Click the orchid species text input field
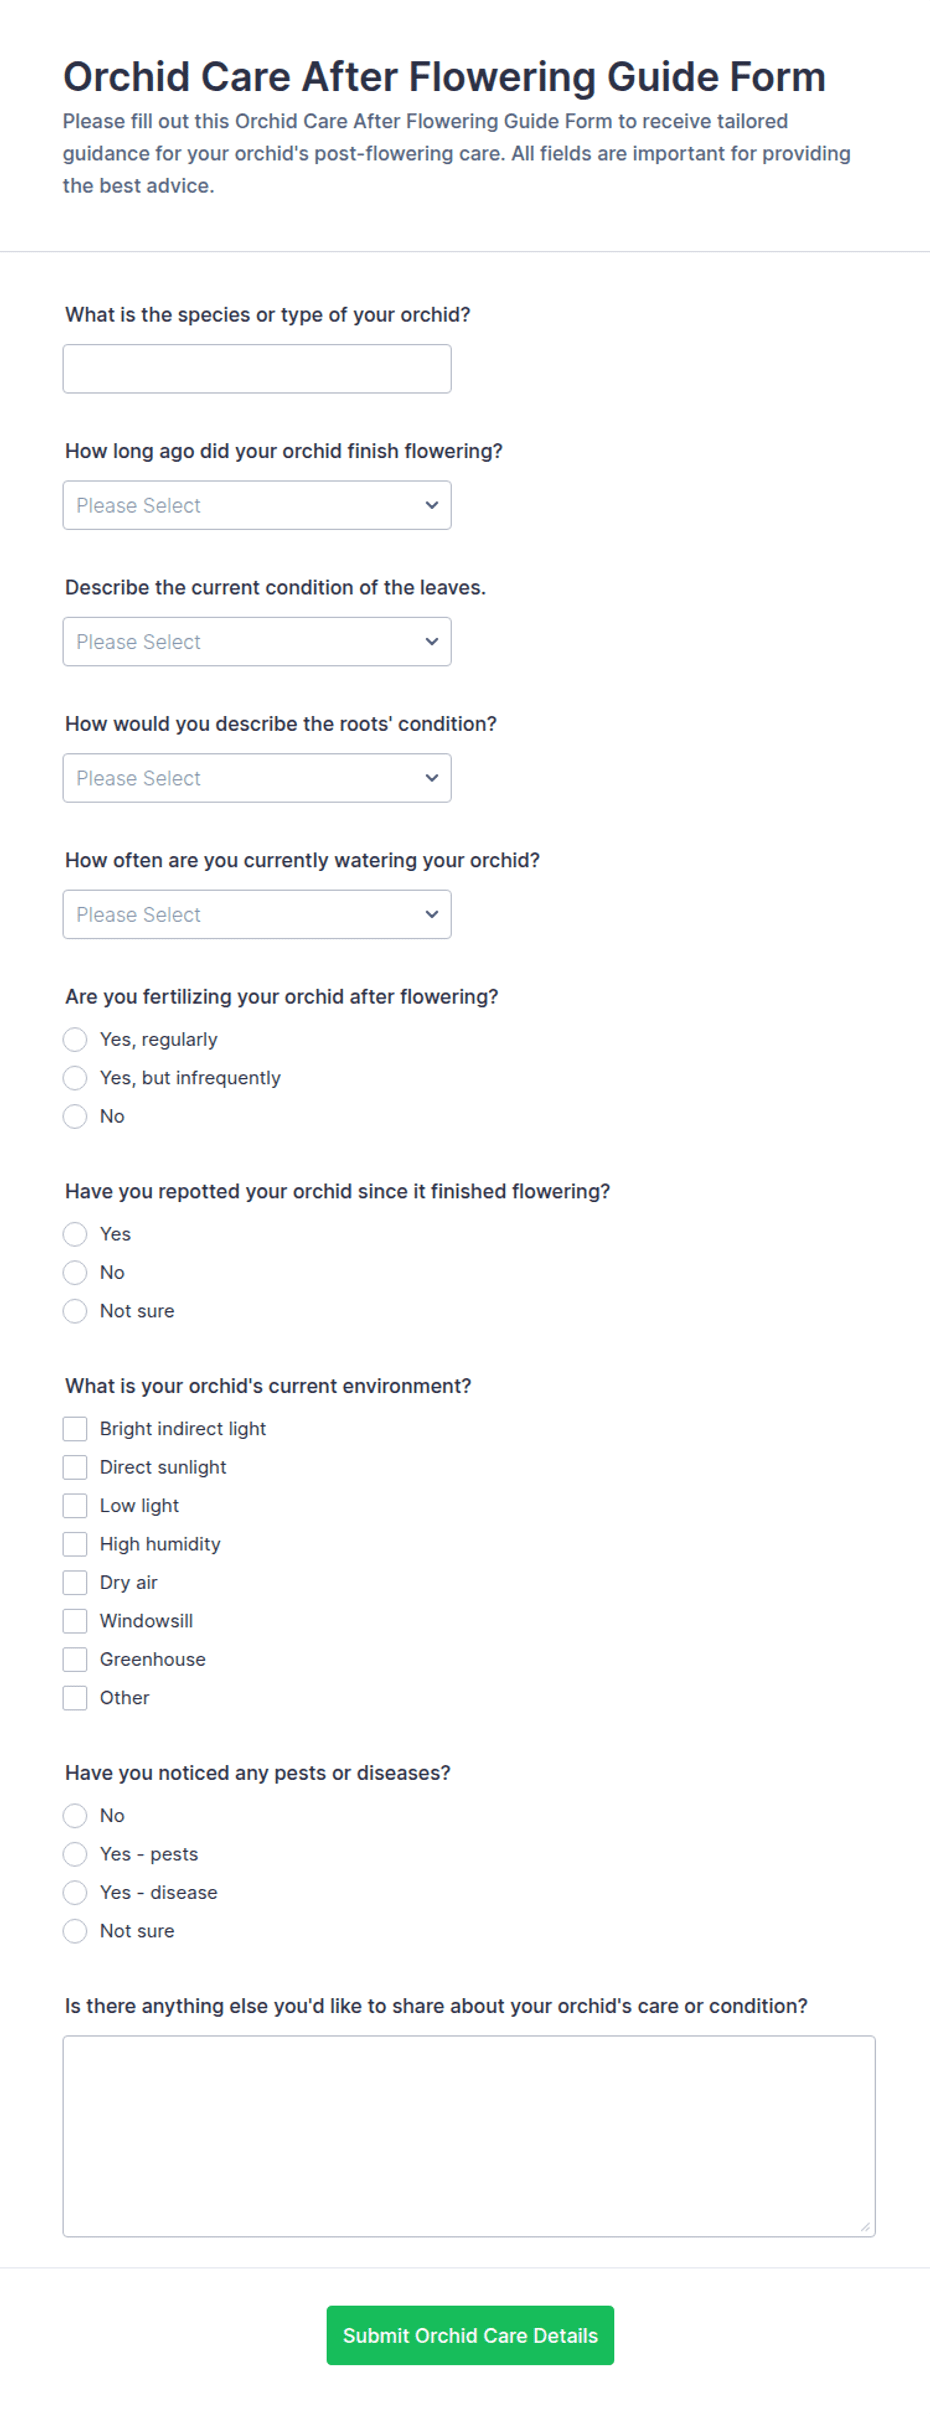This screenshot has width=930, height=2414. (x=257, y=369)
